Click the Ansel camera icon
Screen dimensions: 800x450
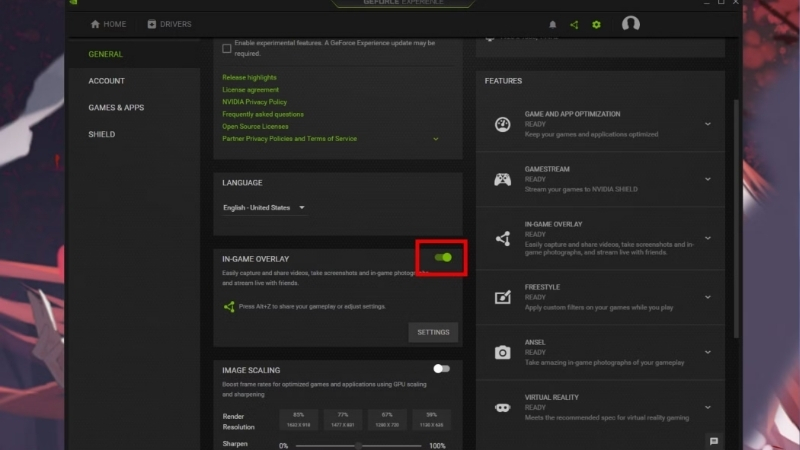(503, 352)
